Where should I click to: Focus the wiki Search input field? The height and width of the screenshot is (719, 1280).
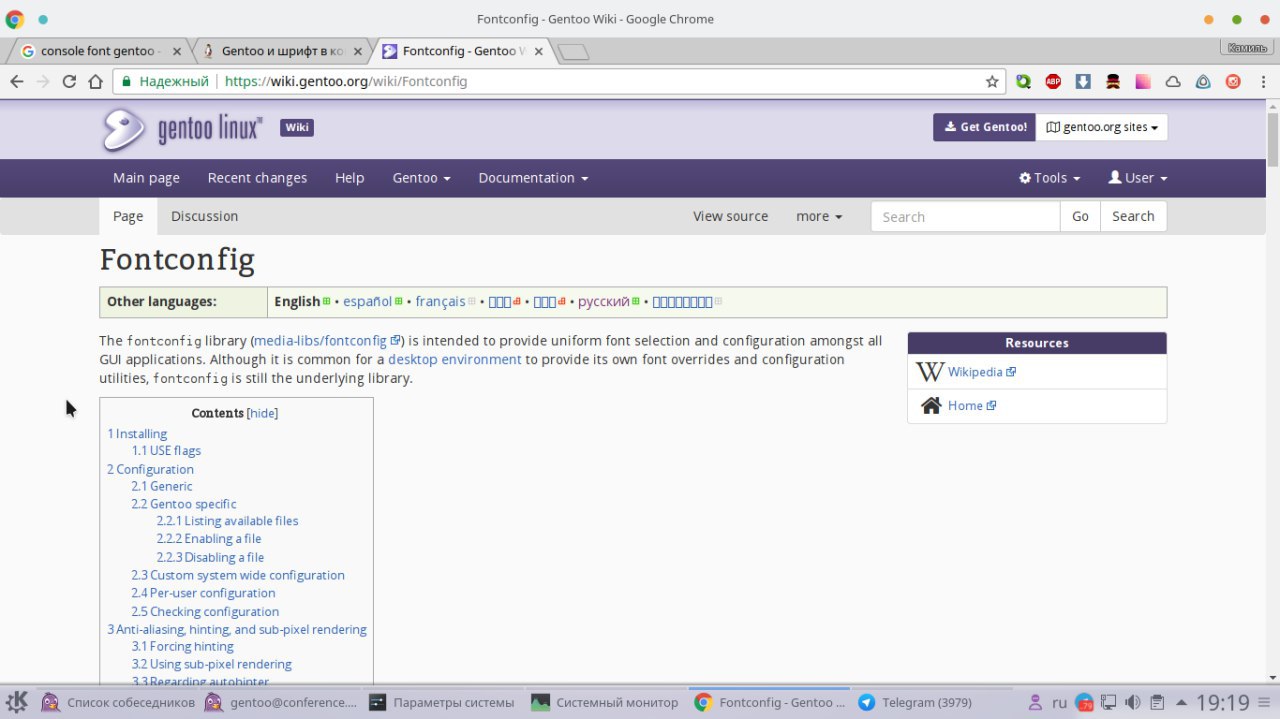click(965, 216)
